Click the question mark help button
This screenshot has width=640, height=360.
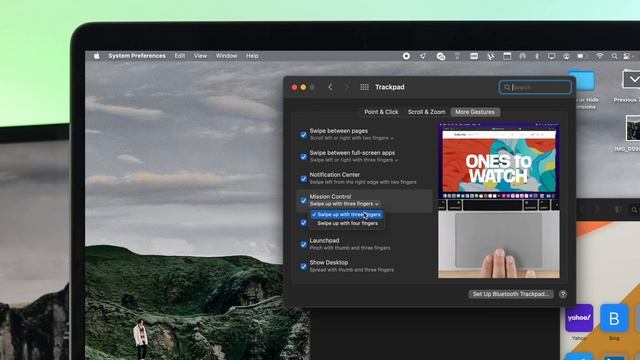click(x=563, y=294)
